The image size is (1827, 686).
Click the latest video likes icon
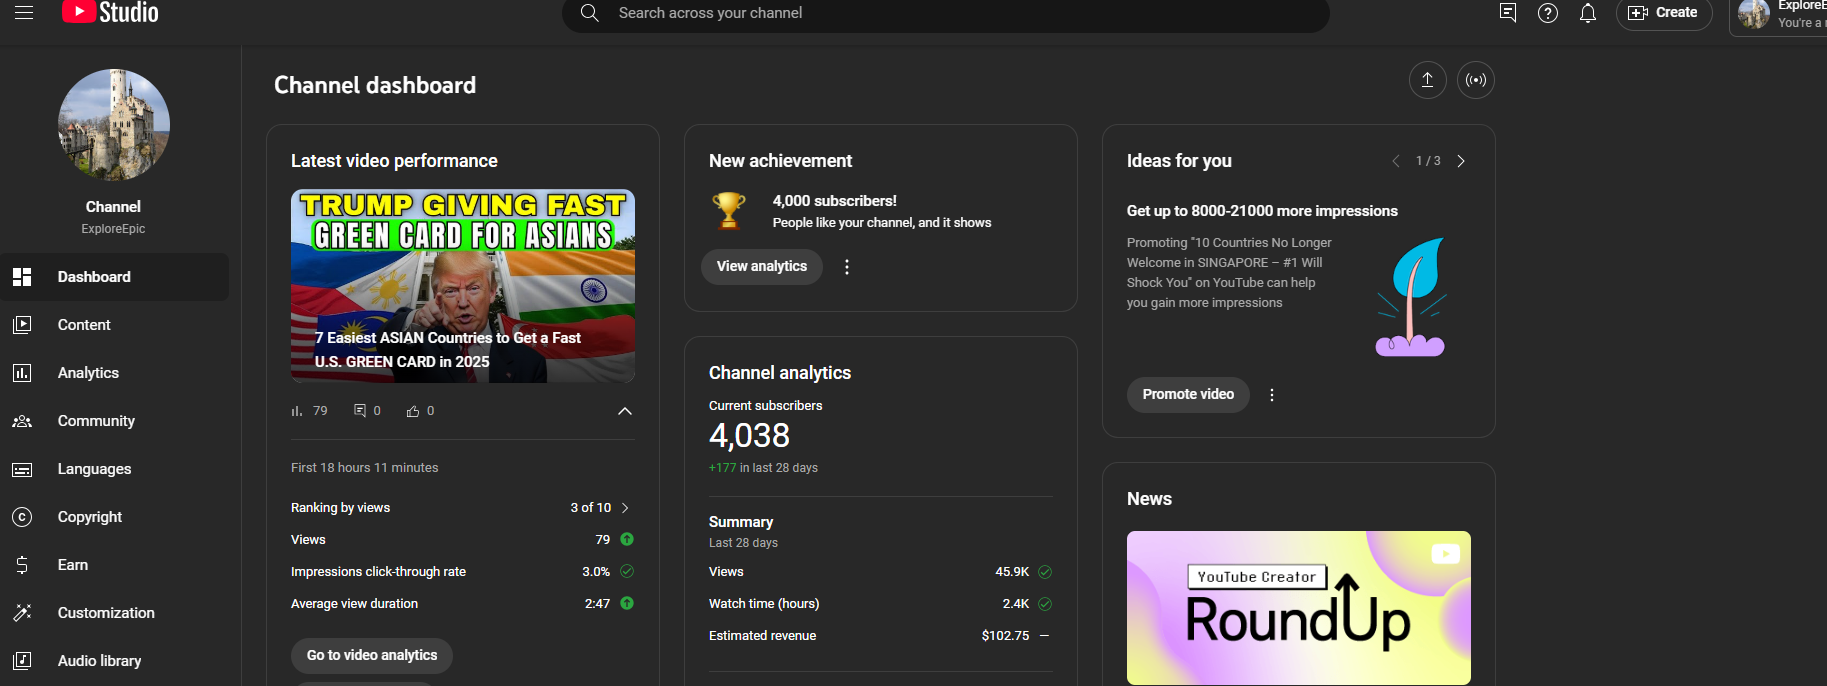[x=413, y=411]
